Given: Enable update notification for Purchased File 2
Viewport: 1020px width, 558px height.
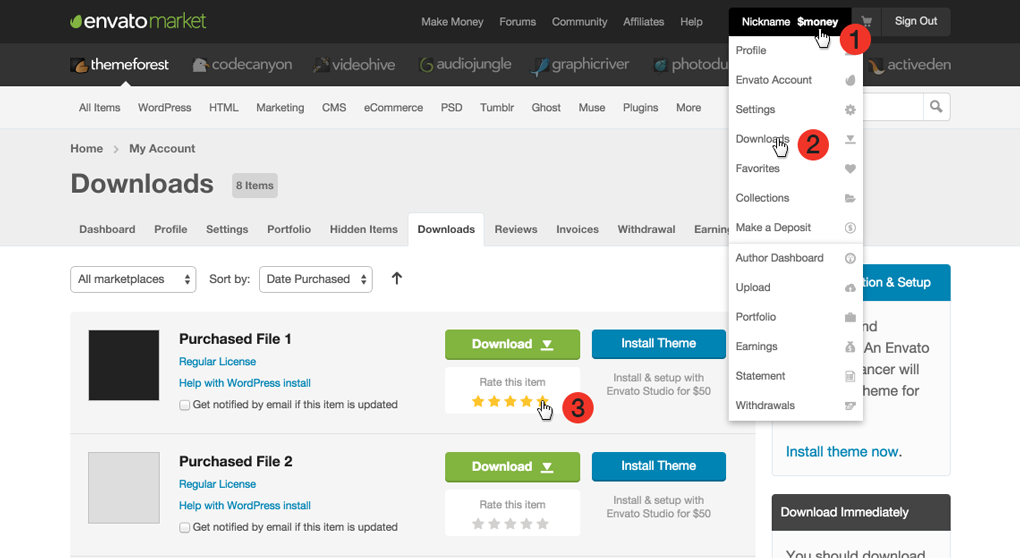Looking at the screenshot, I should (x=184, y=527).
